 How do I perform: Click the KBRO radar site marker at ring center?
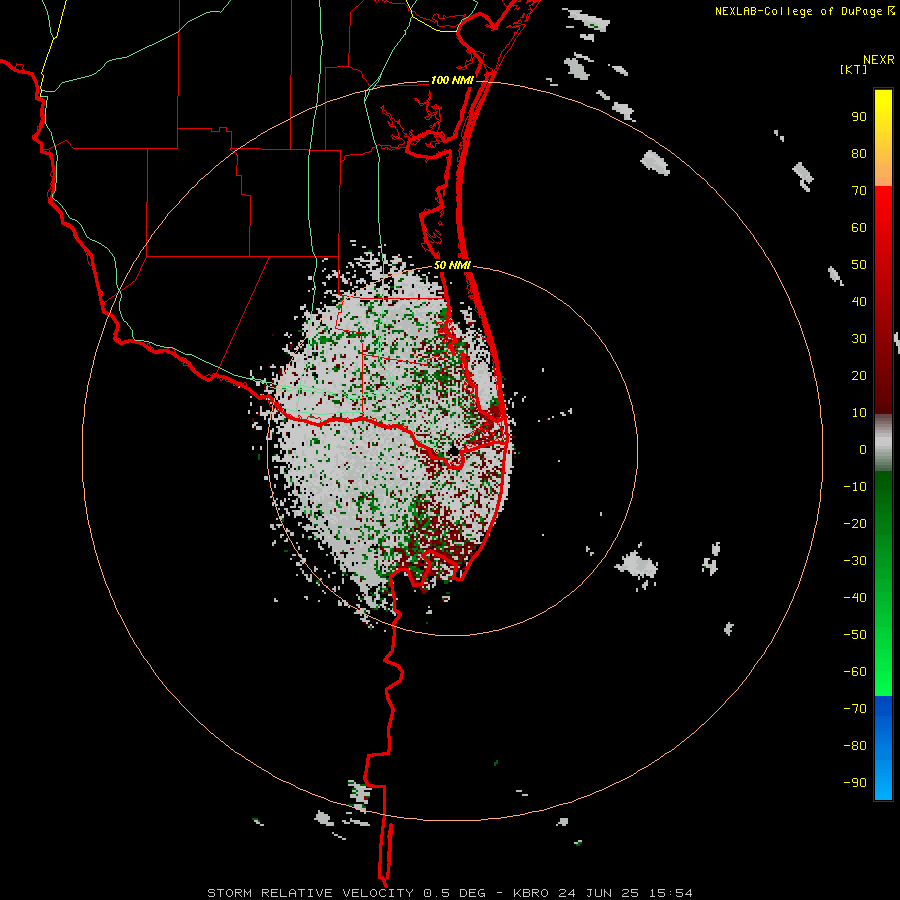tap(453, 451)
